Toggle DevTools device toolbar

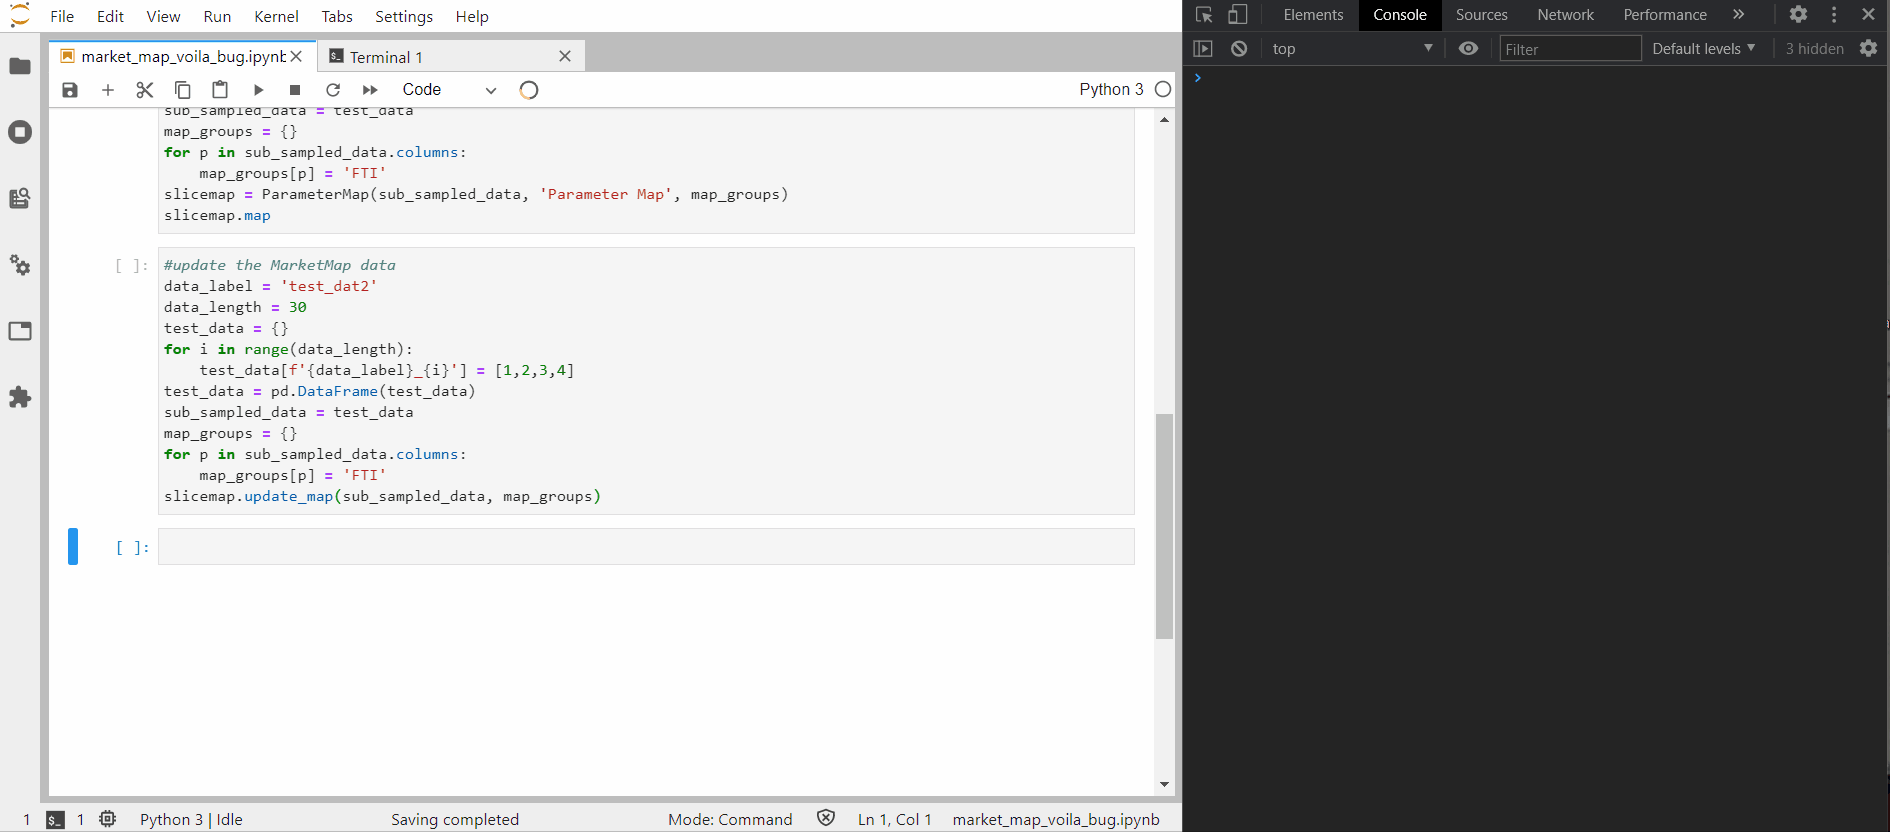pyautogui.click(x=1238, y=15)
